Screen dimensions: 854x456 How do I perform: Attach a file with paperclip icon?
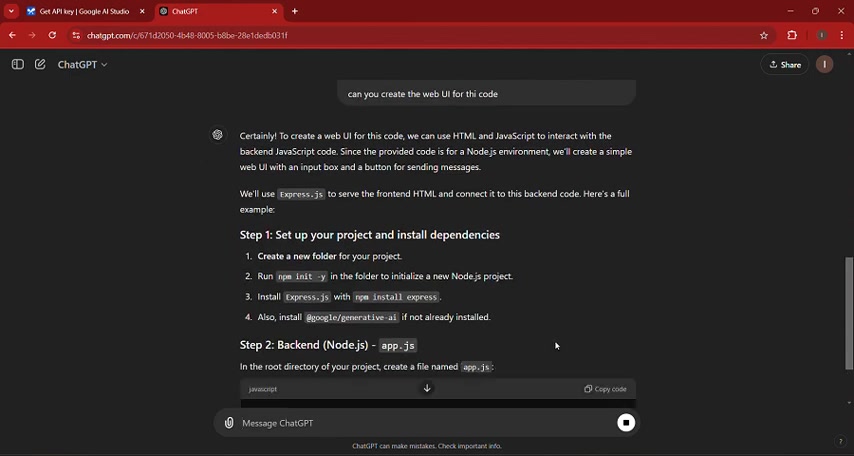click(229, 423)
